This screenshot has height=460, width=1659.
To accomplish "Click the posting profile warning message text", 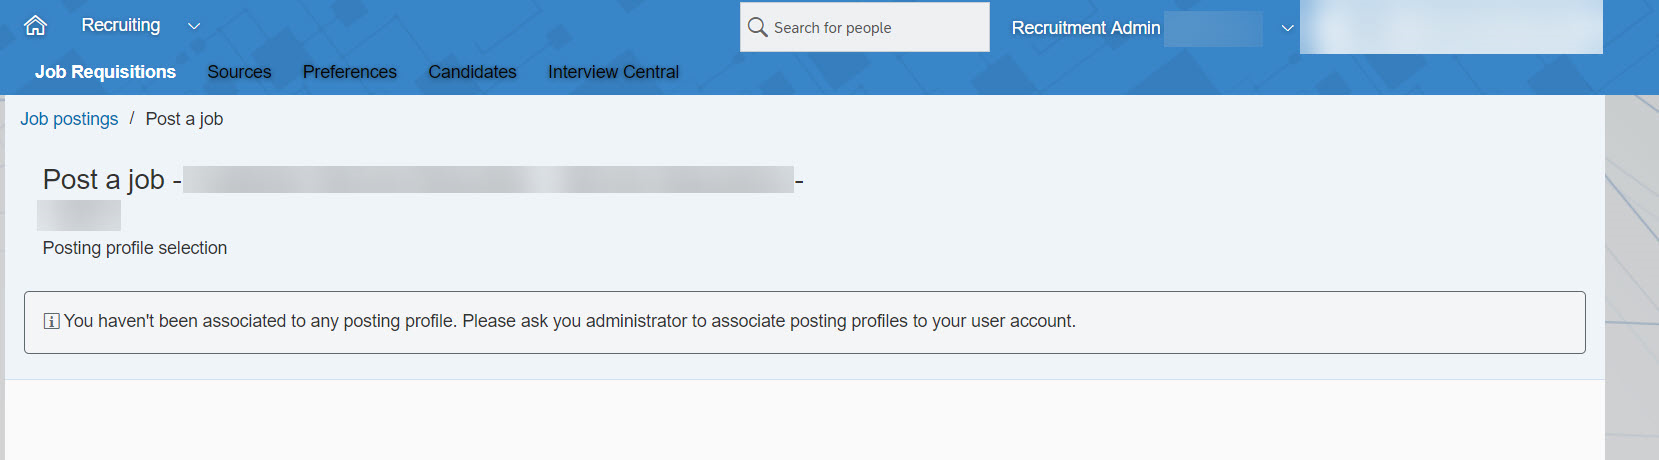I will (x=570, y=321).
